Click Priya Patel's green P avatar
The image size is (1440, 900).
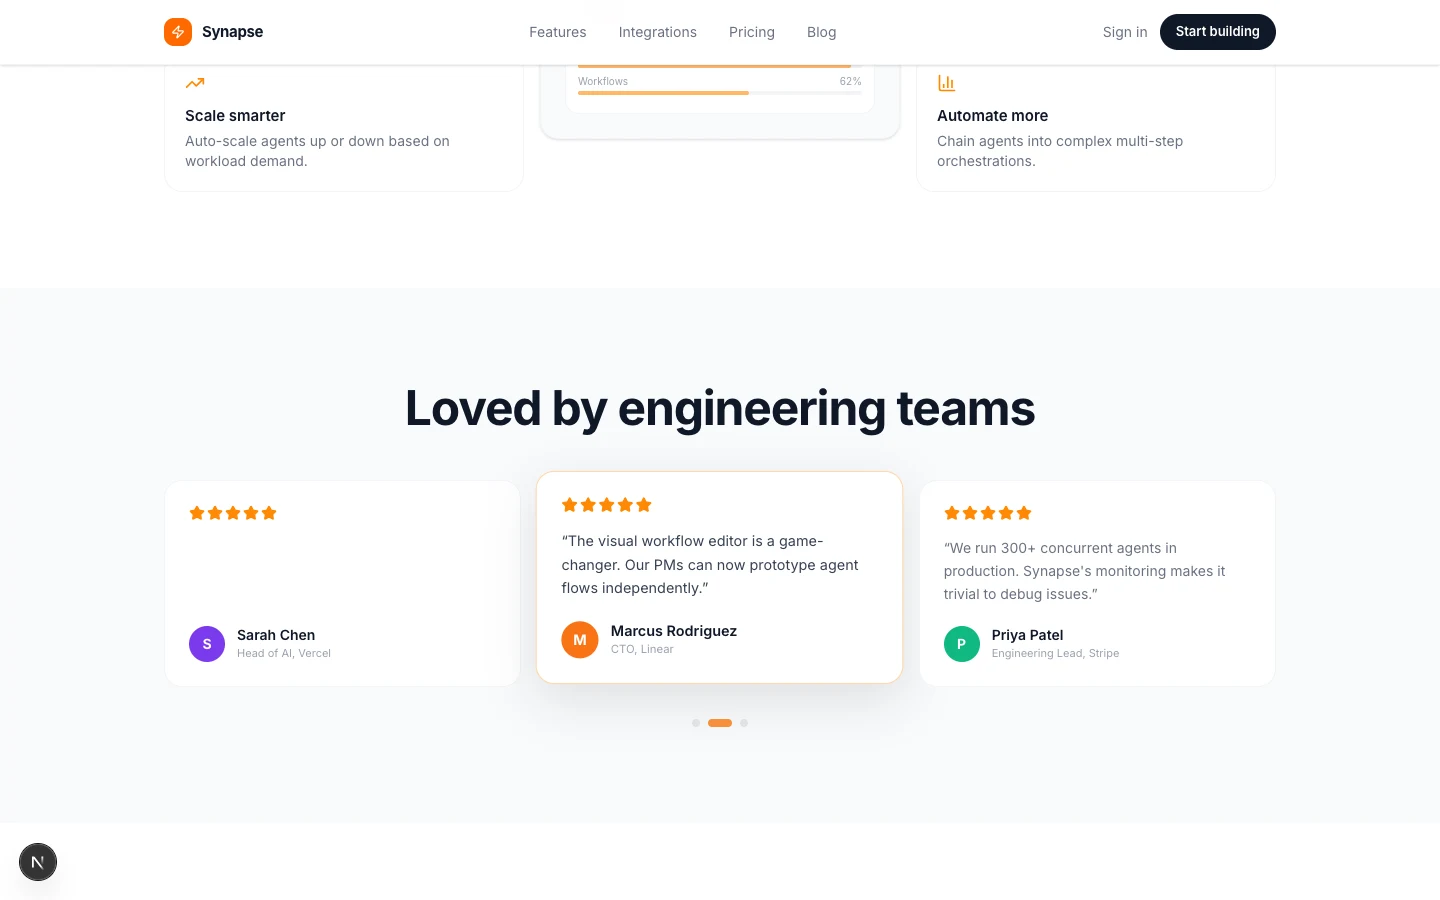(962, 644)
